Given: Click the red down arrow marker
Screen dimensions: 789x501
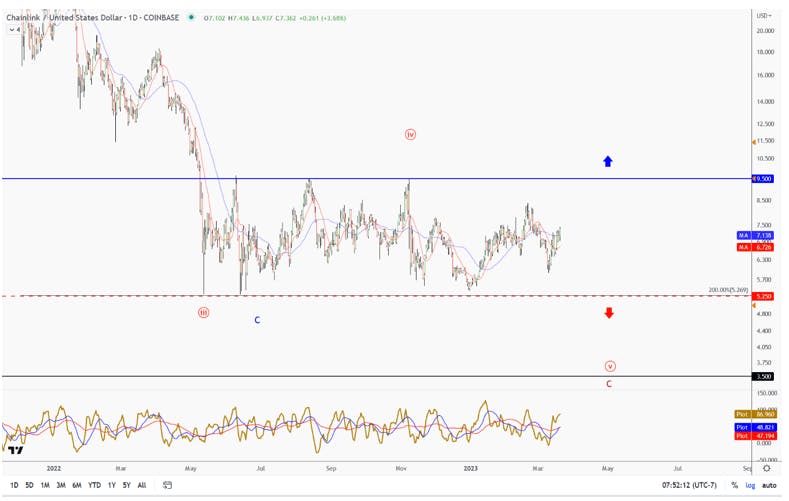Looking at the screenshot, I should coord(609,313).
